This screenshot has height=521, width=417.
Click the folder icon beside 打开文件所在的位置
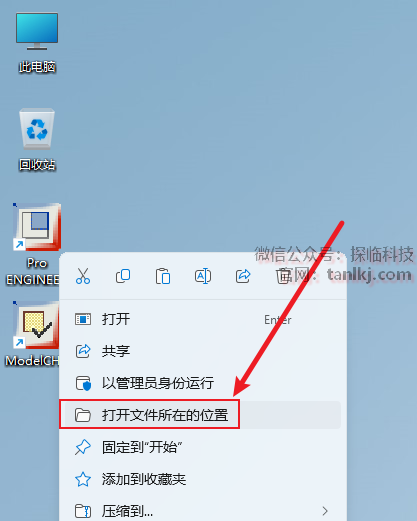83,415
